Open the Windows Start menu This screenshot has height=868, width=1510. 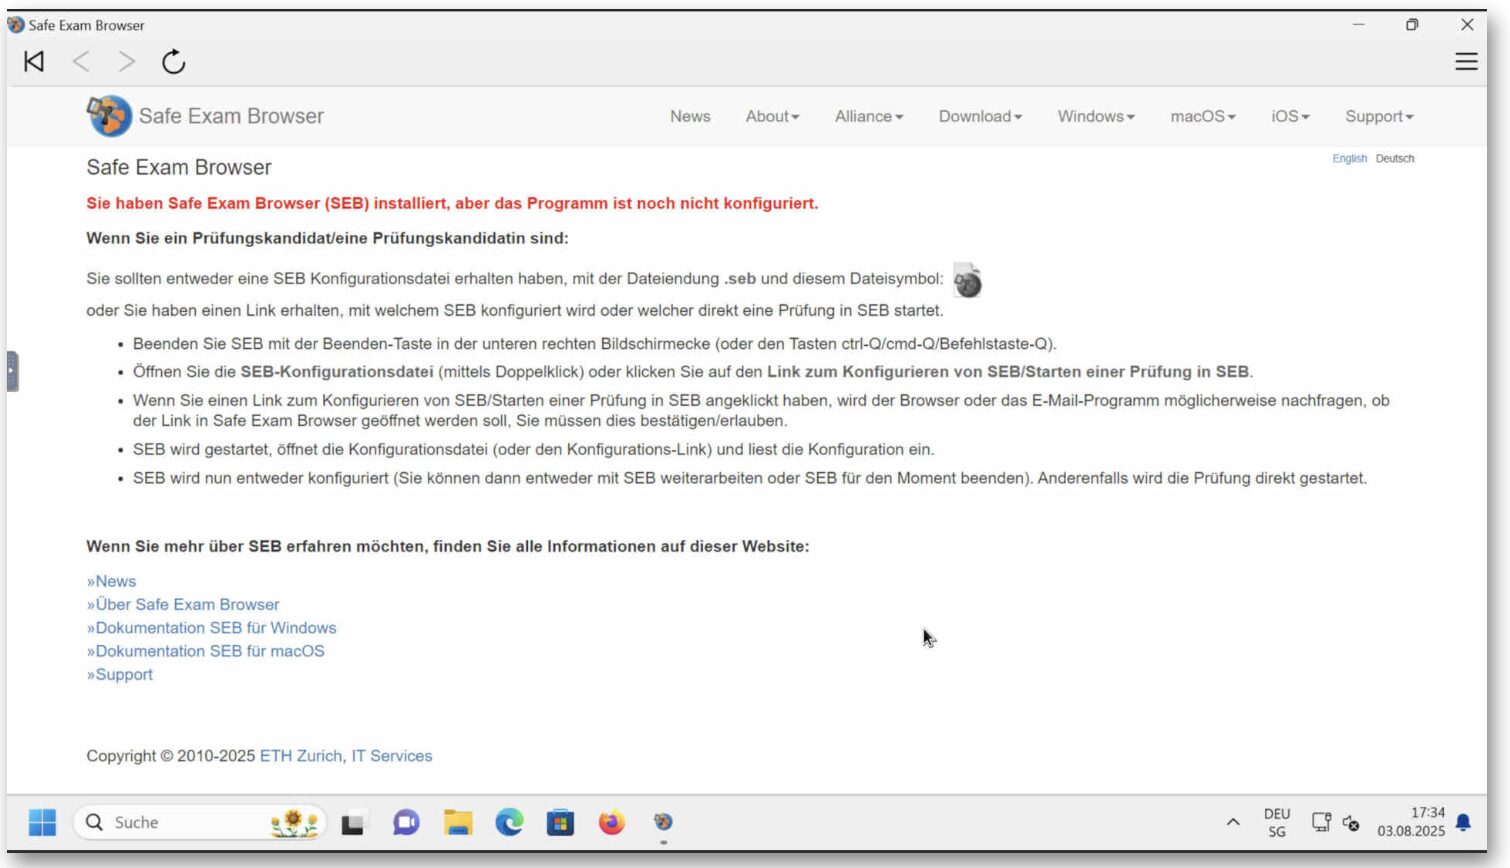(42, 822)
